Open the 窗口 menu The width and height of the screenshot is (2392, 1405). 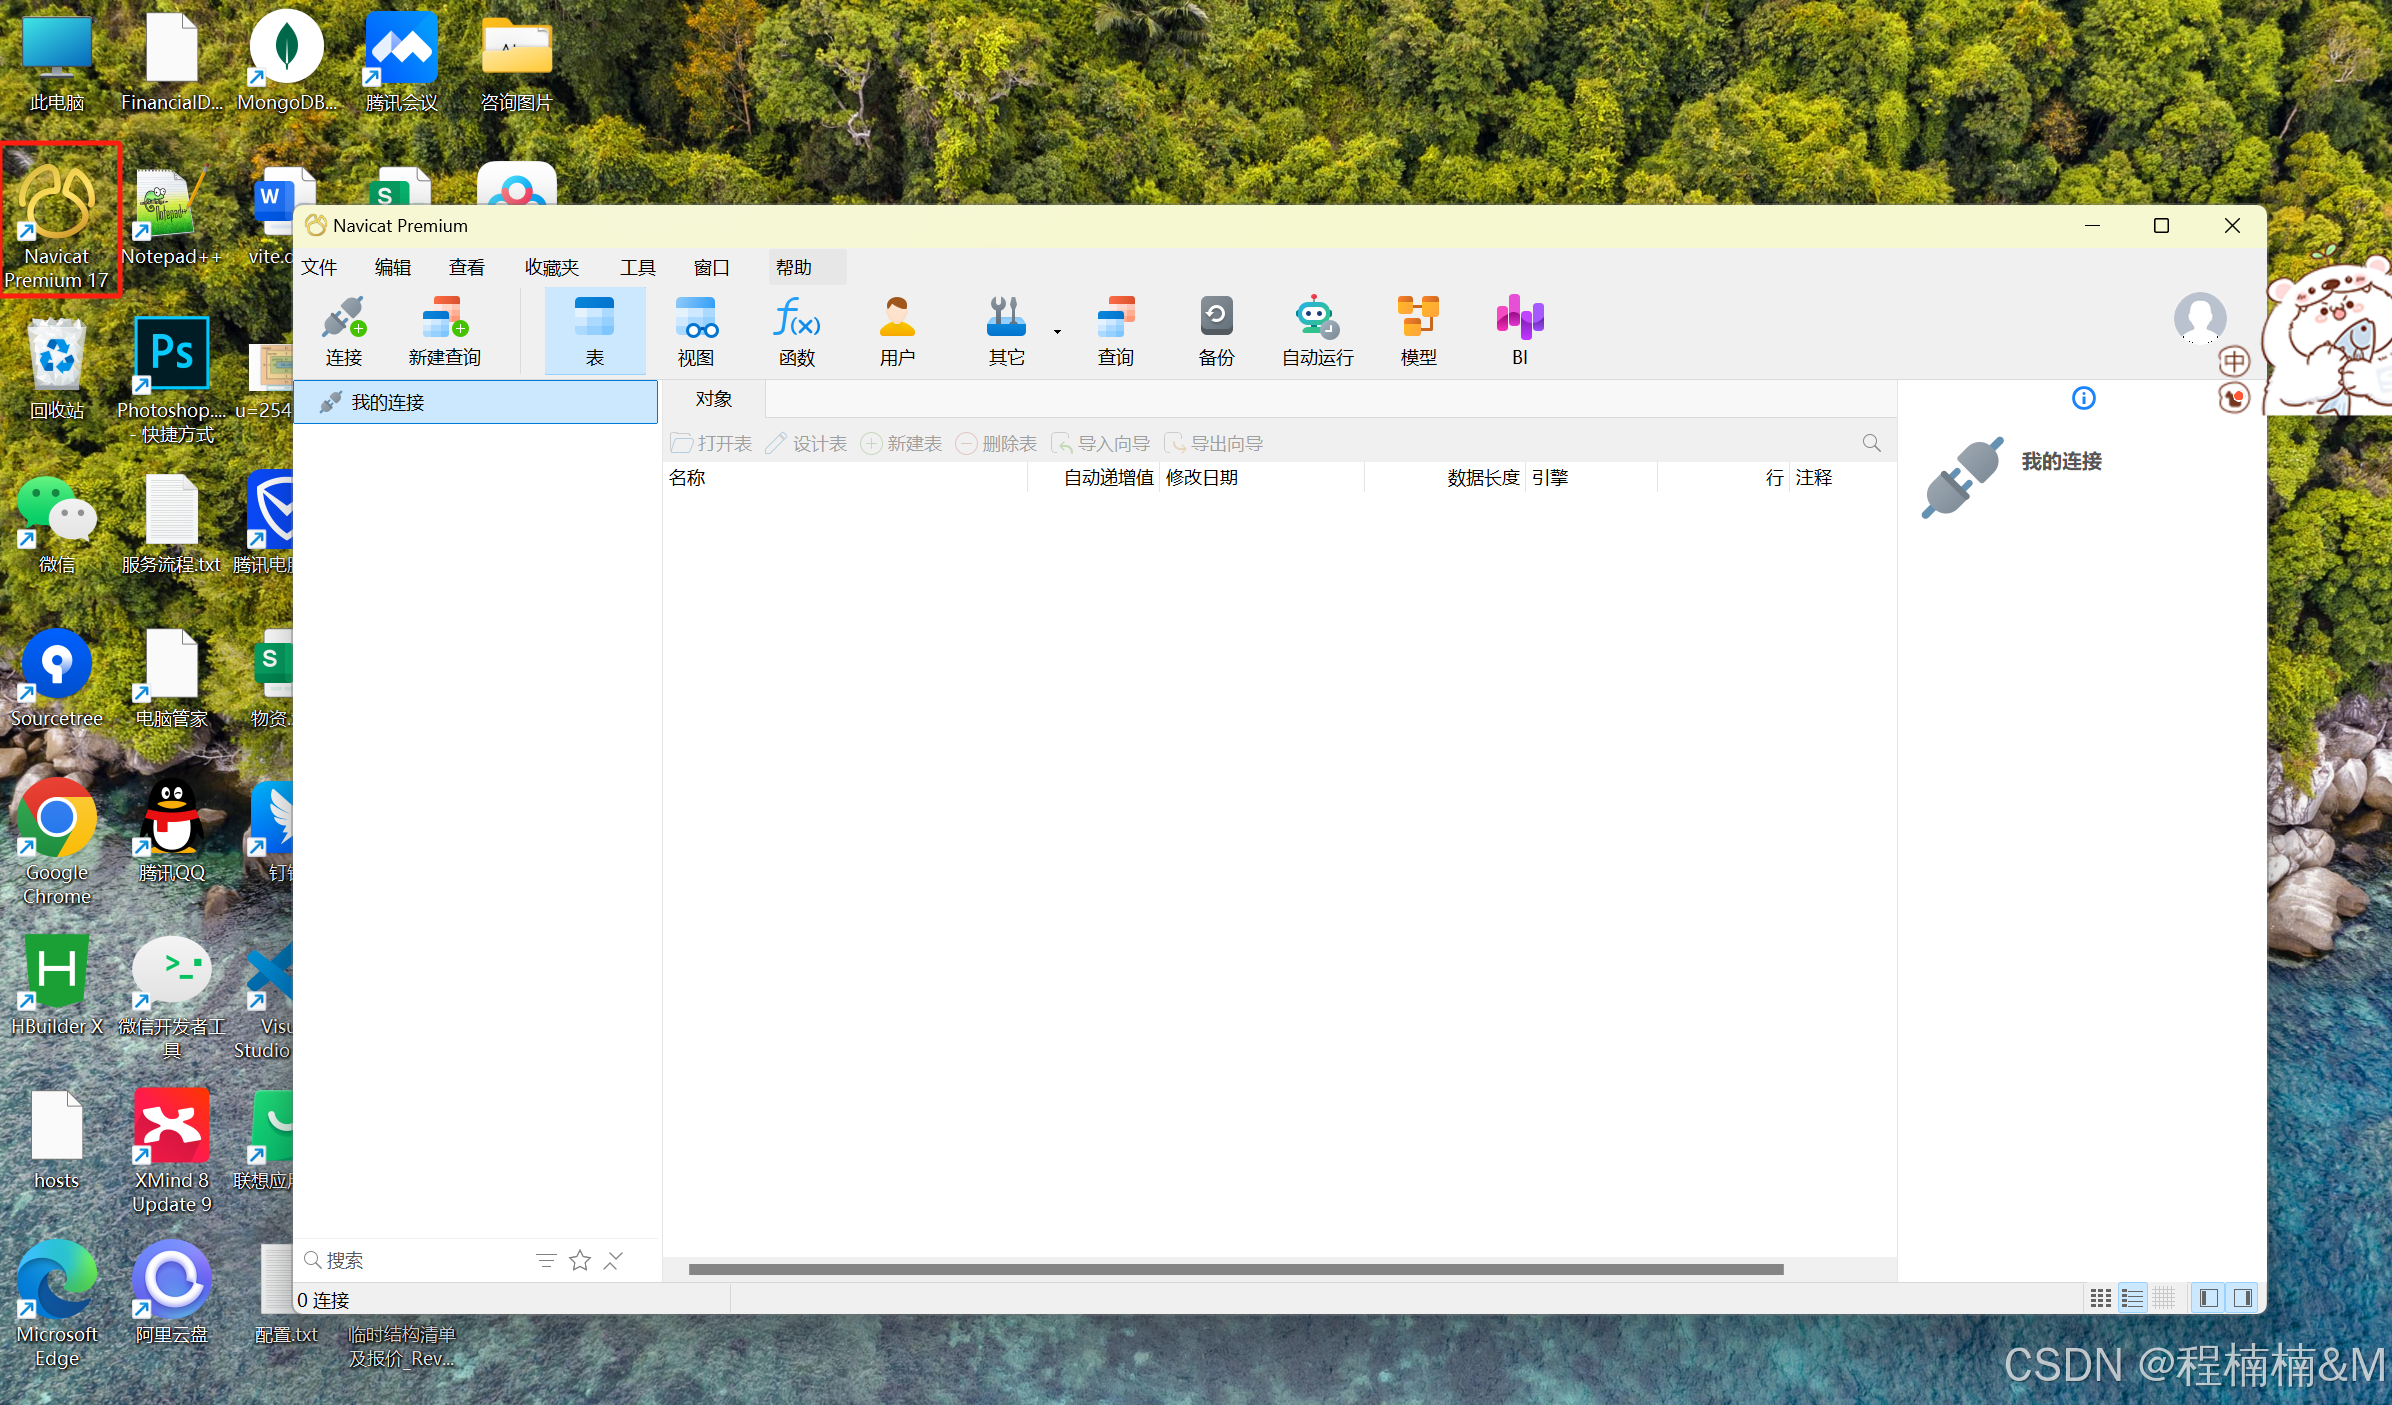pos(712,267)
